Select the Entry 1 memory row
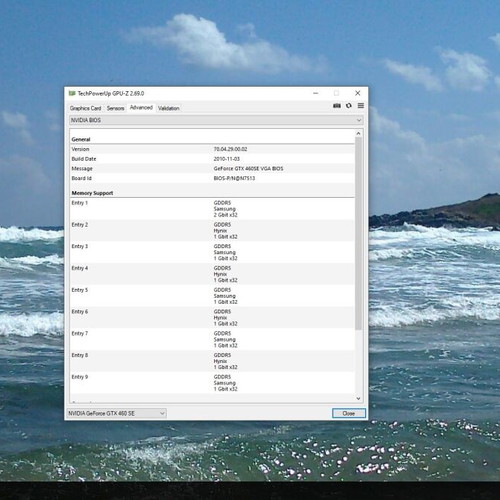This screenshot has height=500, width=500. pos(212,209)
